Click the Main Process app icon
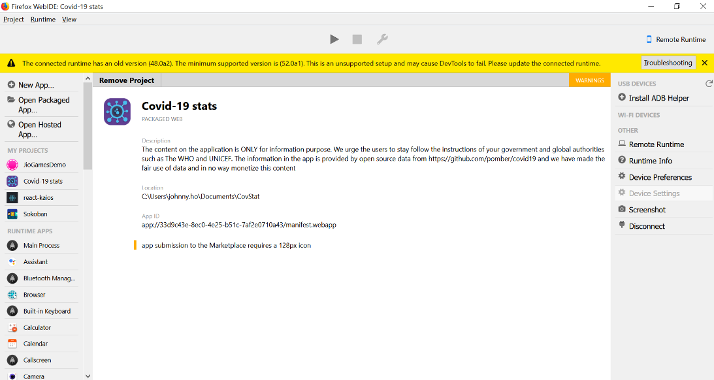Image resolution: width=714 pixels, height=380 pixels. pyautogui.click(x=12, y=245)
